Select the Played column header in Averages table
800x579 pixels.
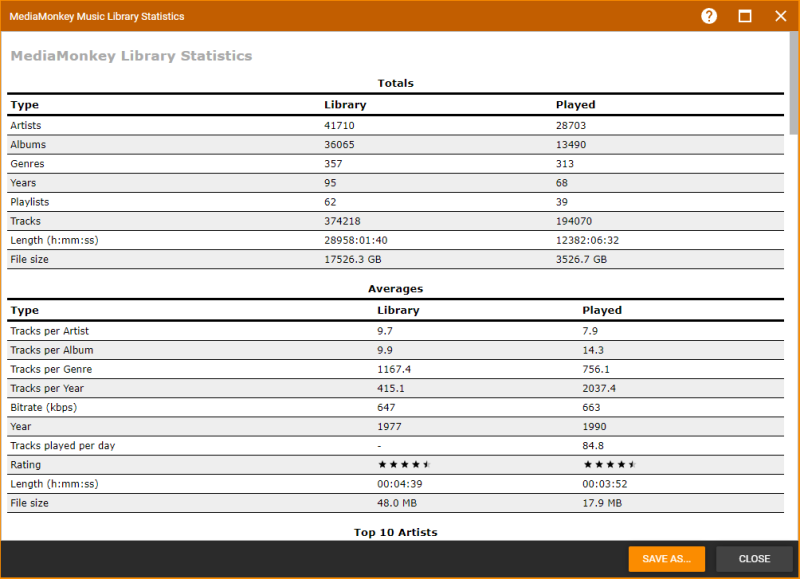(602, 311)
